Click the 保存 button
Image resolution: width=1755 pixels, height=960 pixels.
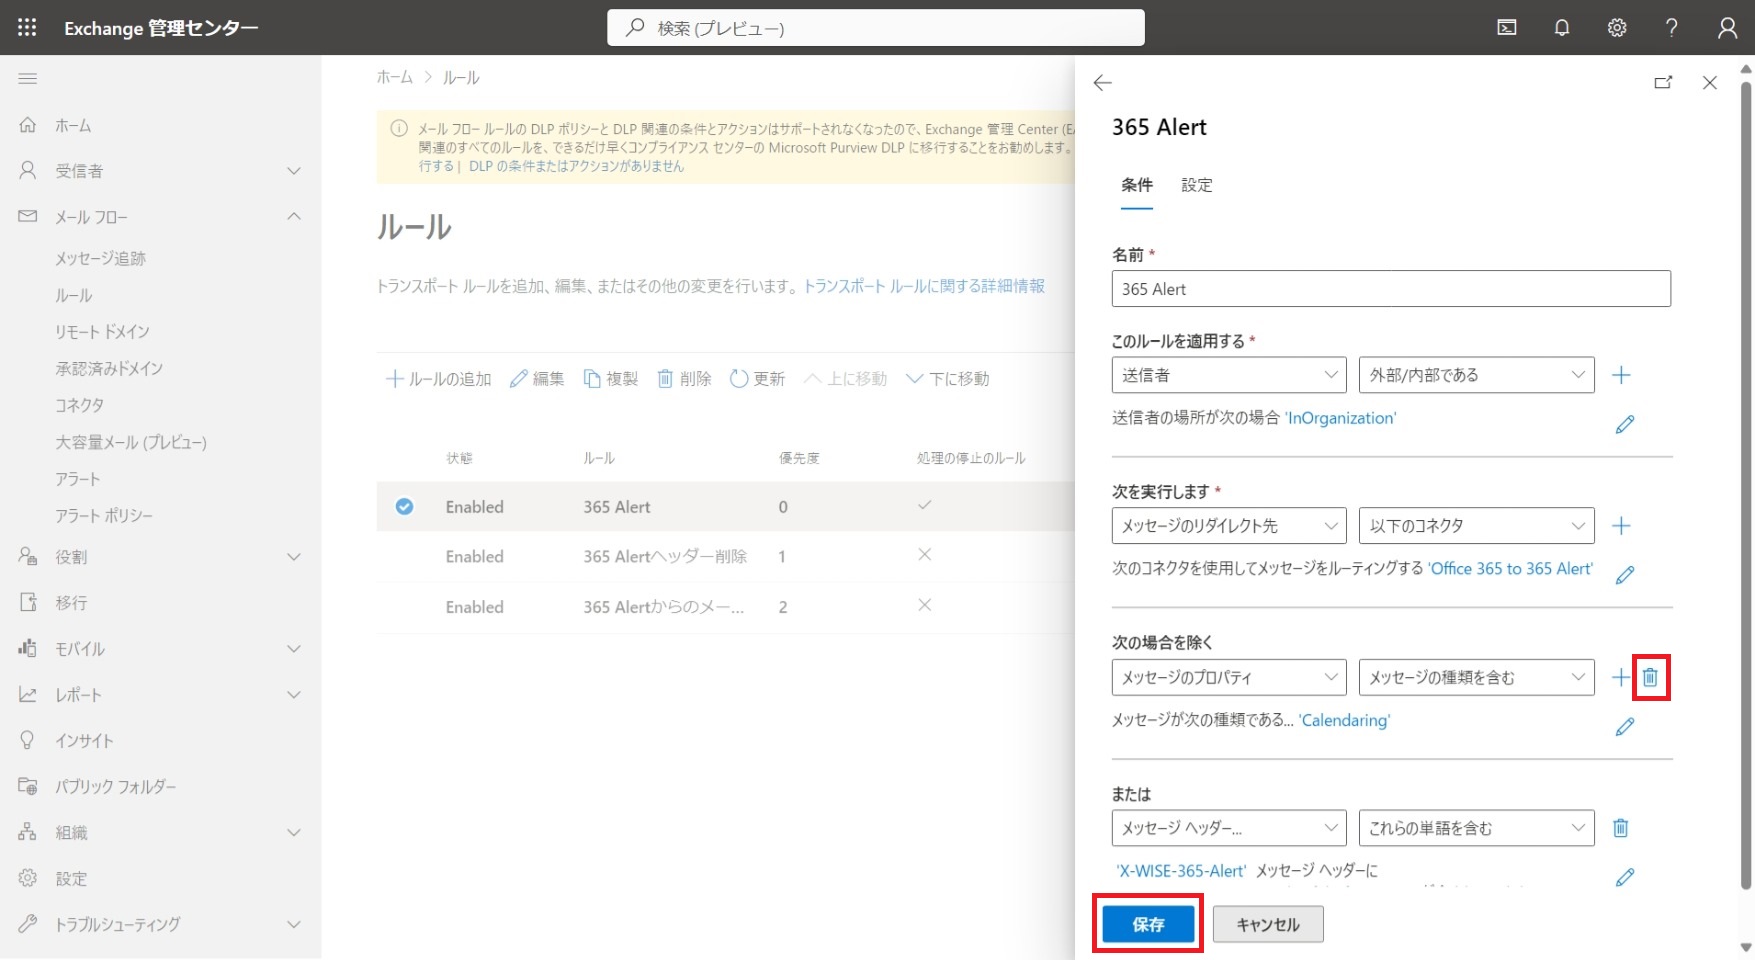tap(1148, 925)
